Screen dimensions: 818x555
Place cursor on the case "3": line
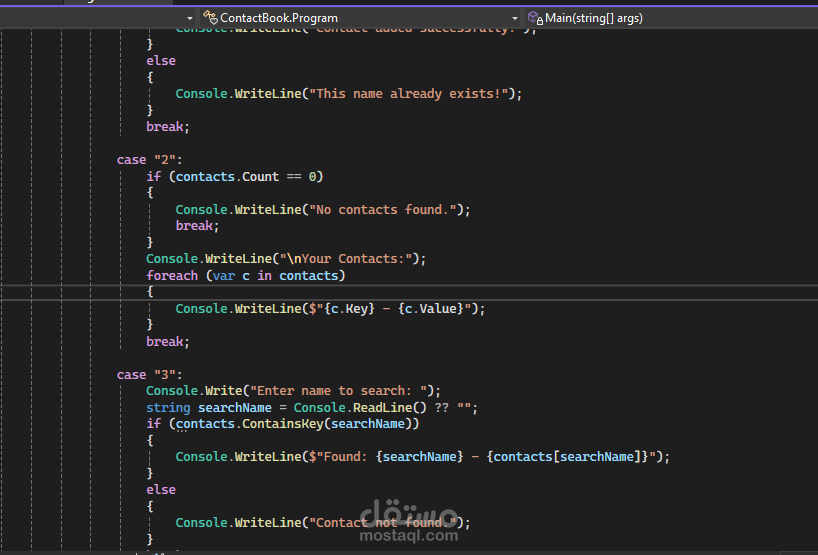[149, 375]
